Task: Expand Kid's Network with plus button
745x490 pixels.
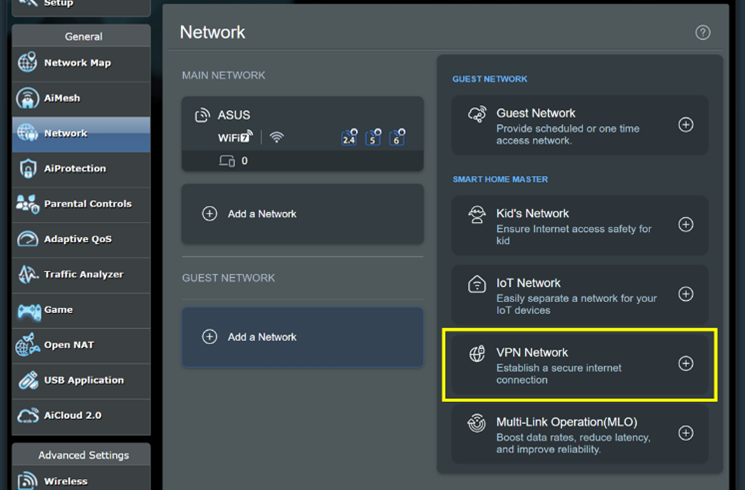Action: click(x=686, y=225)
